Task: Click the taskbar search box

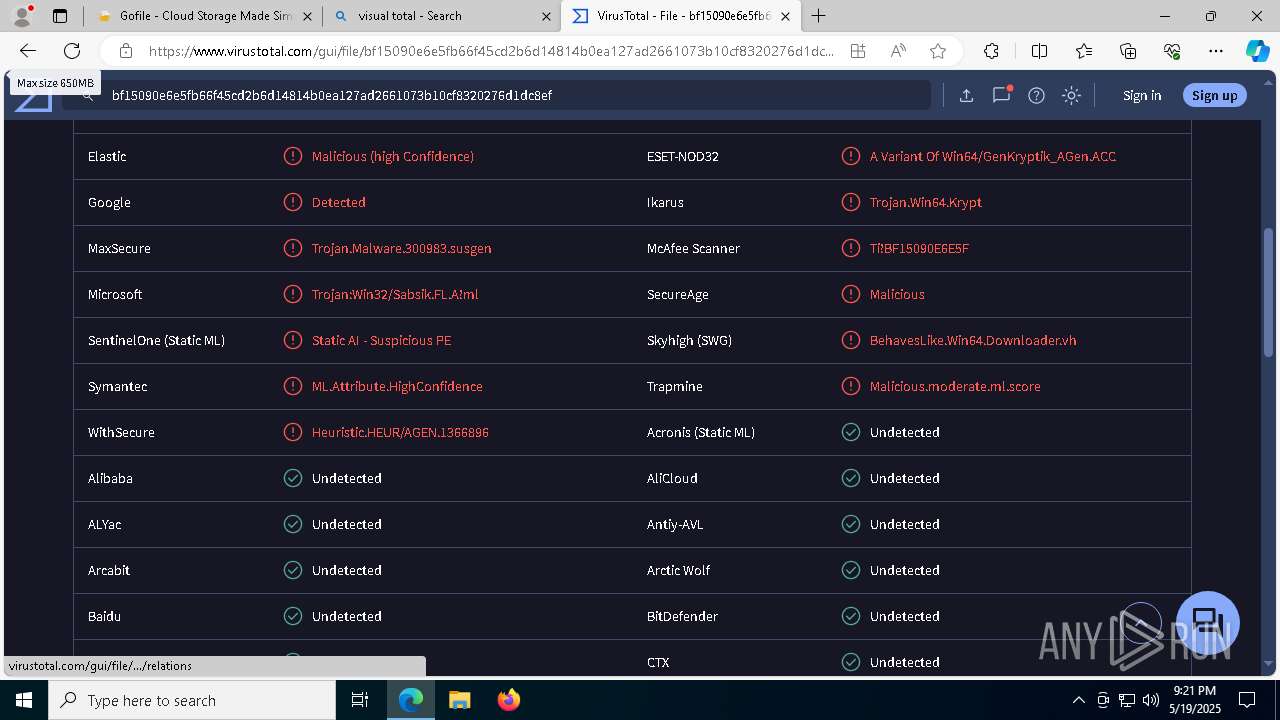Action: coord(192,700)
